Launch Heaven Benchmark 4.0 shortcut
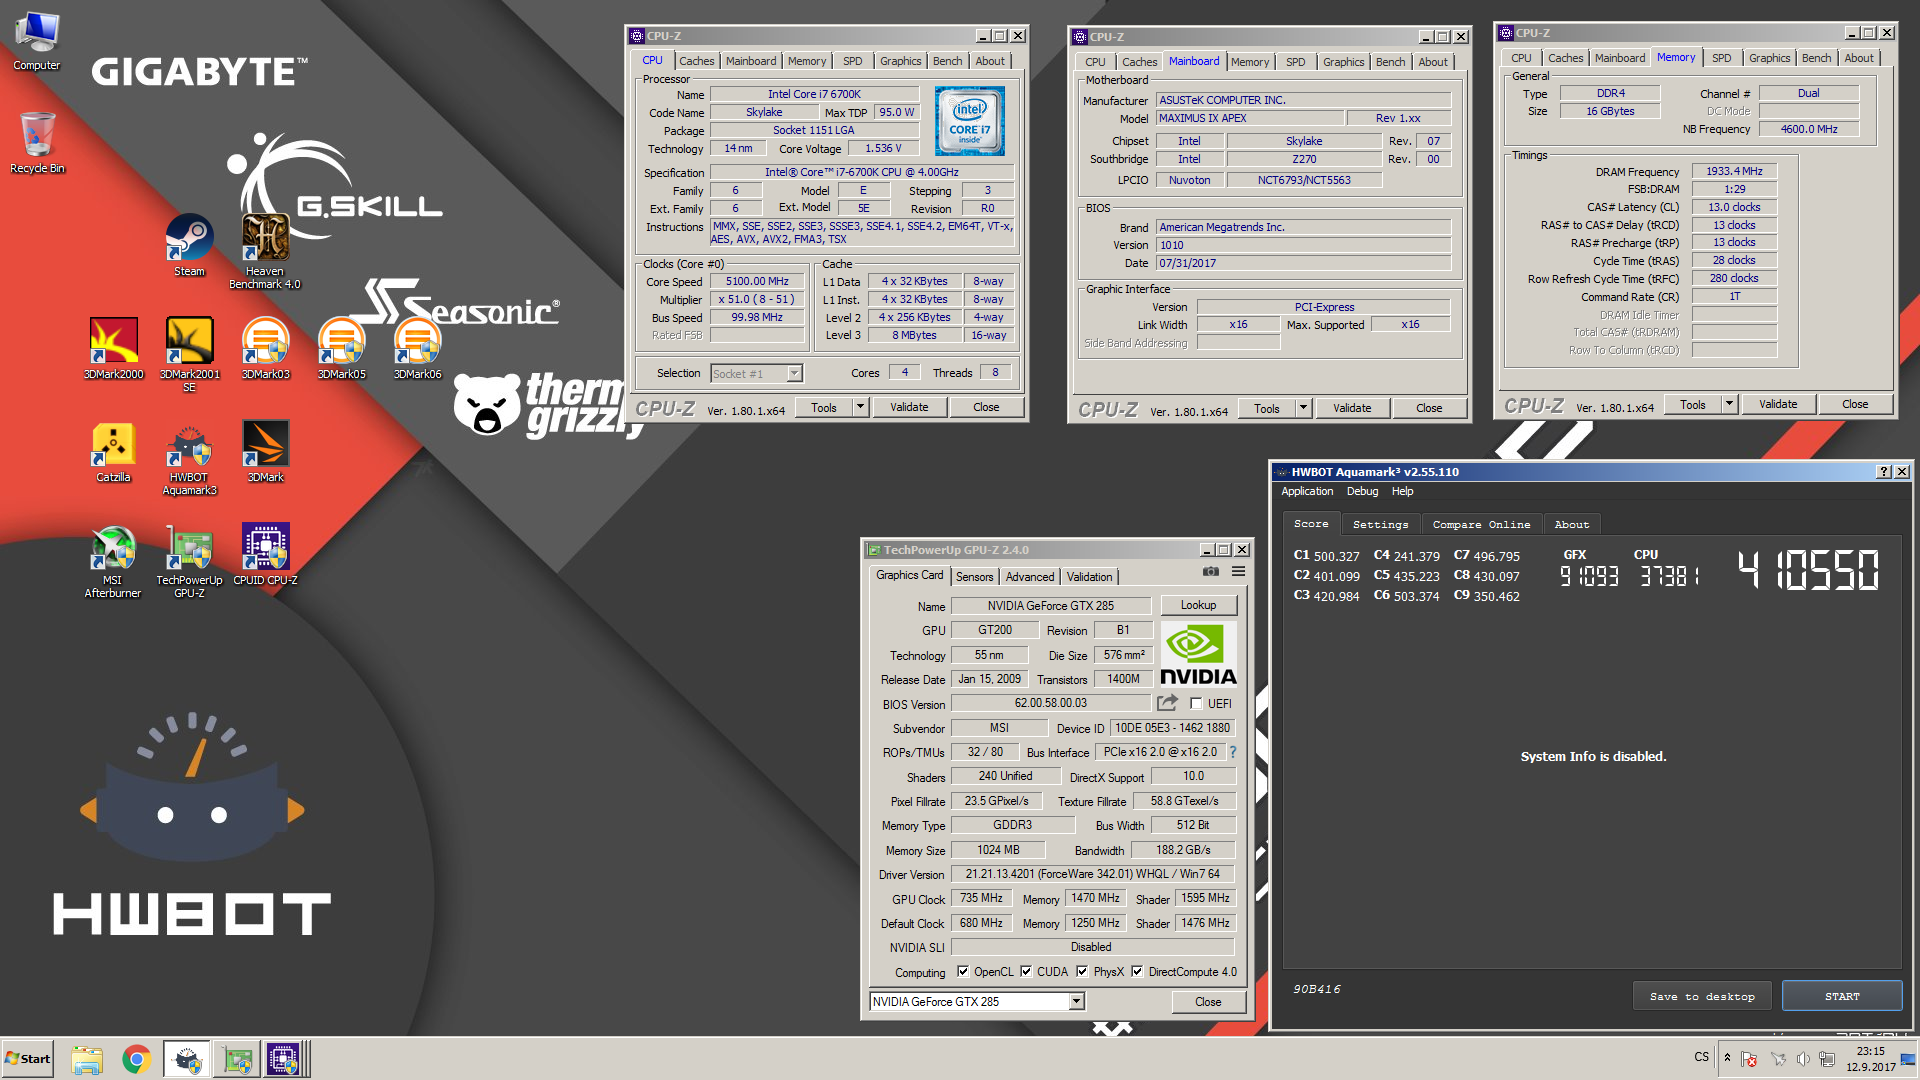This screenshot has width=1920, height=1080. (265, 252)
